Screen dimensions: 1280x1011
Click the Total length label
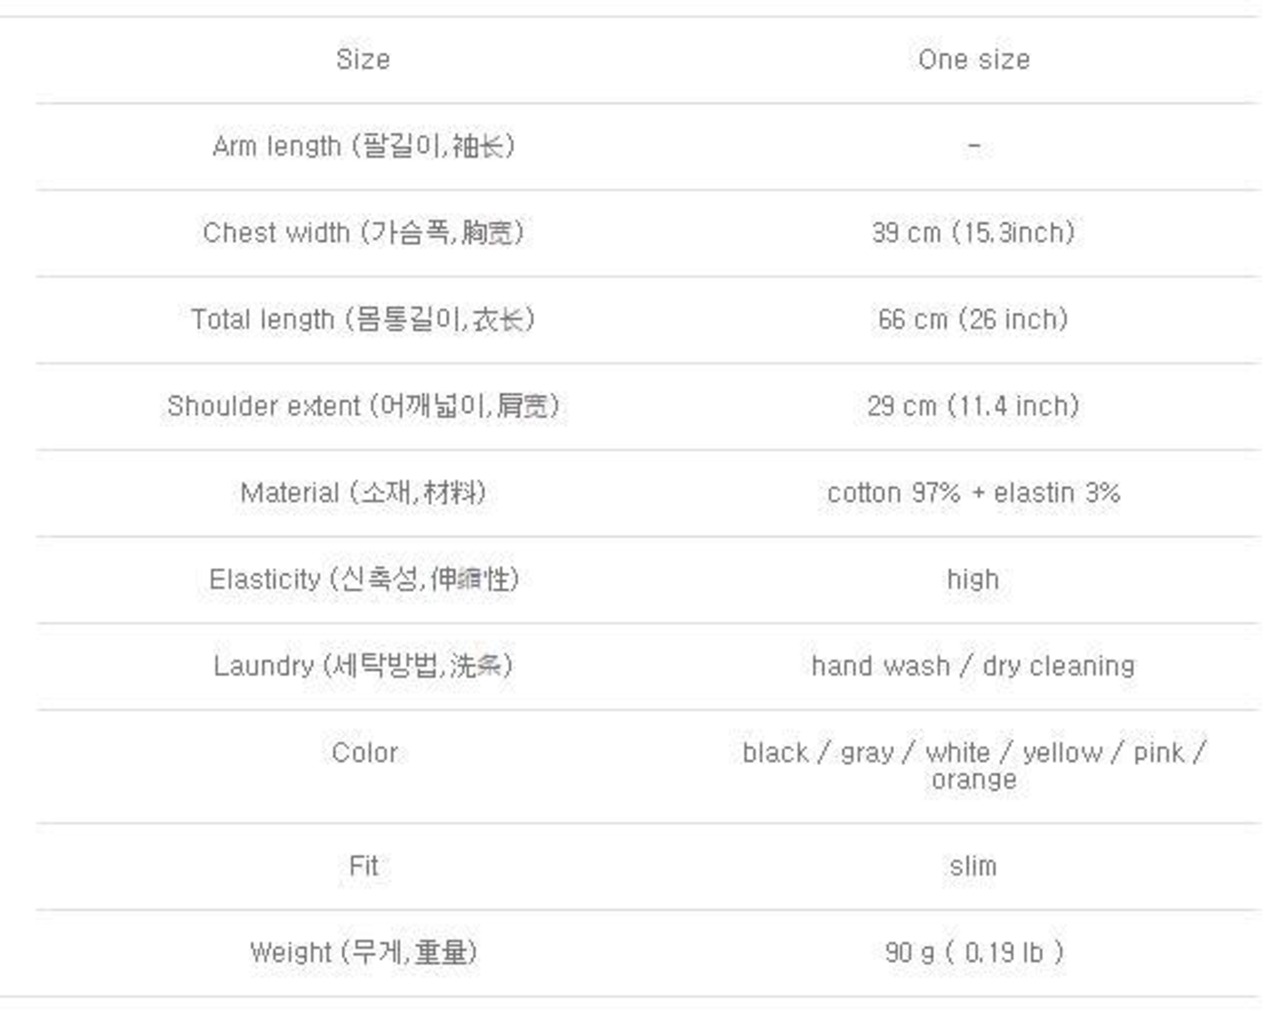pyautogui.click(x=363, y=320)
